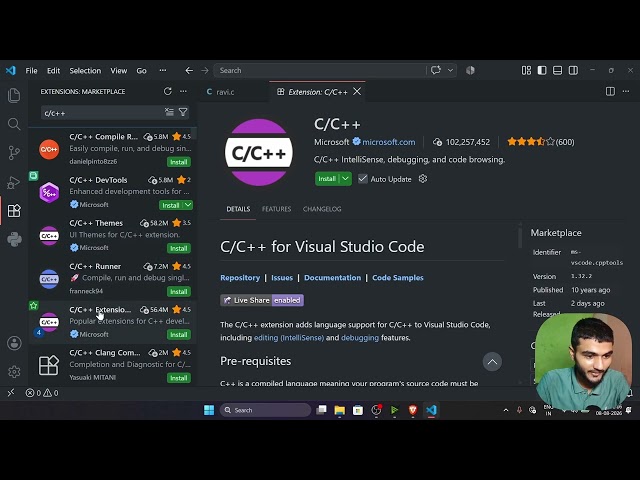This screenshot has width=640, height=480.
Task: Open the Explorer view in activity bar
Action: point(14,95)
